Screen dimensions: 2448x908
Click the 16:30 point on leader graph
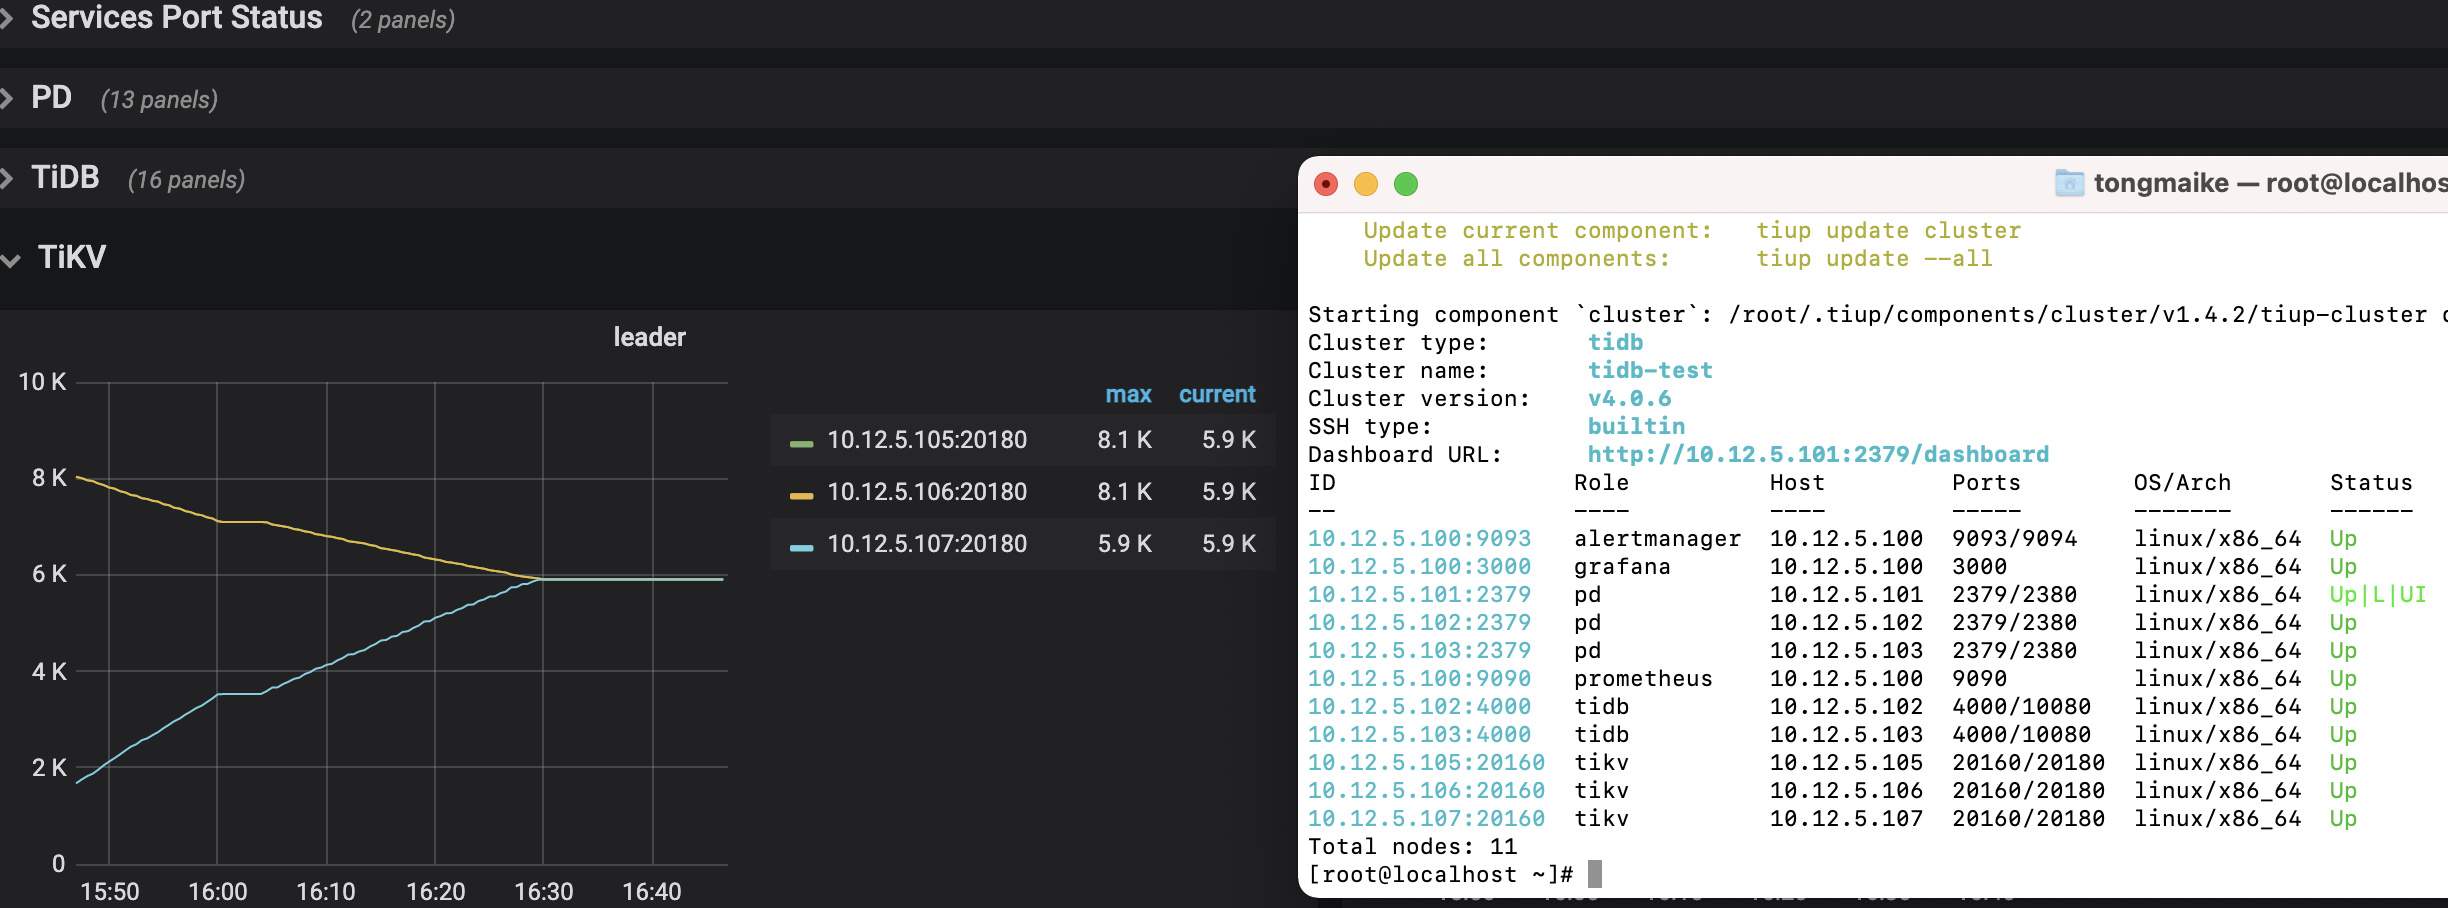(x=543, y=579)
